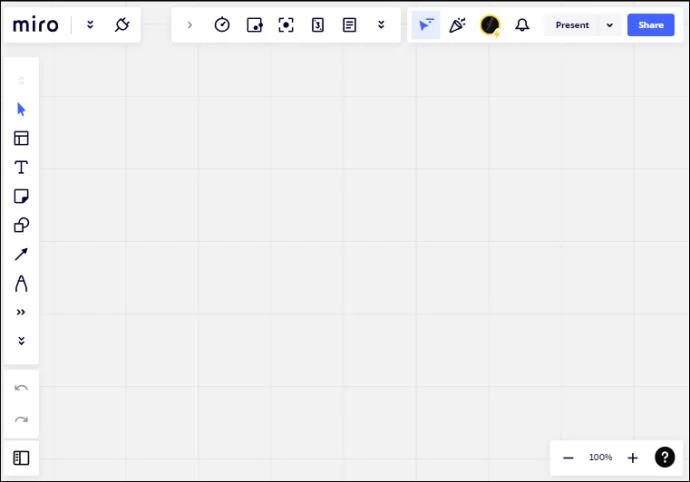The height and width of the screenshot is (482, 690).
Task: Toggle the frames side panel
Action: tap(21, 458)
